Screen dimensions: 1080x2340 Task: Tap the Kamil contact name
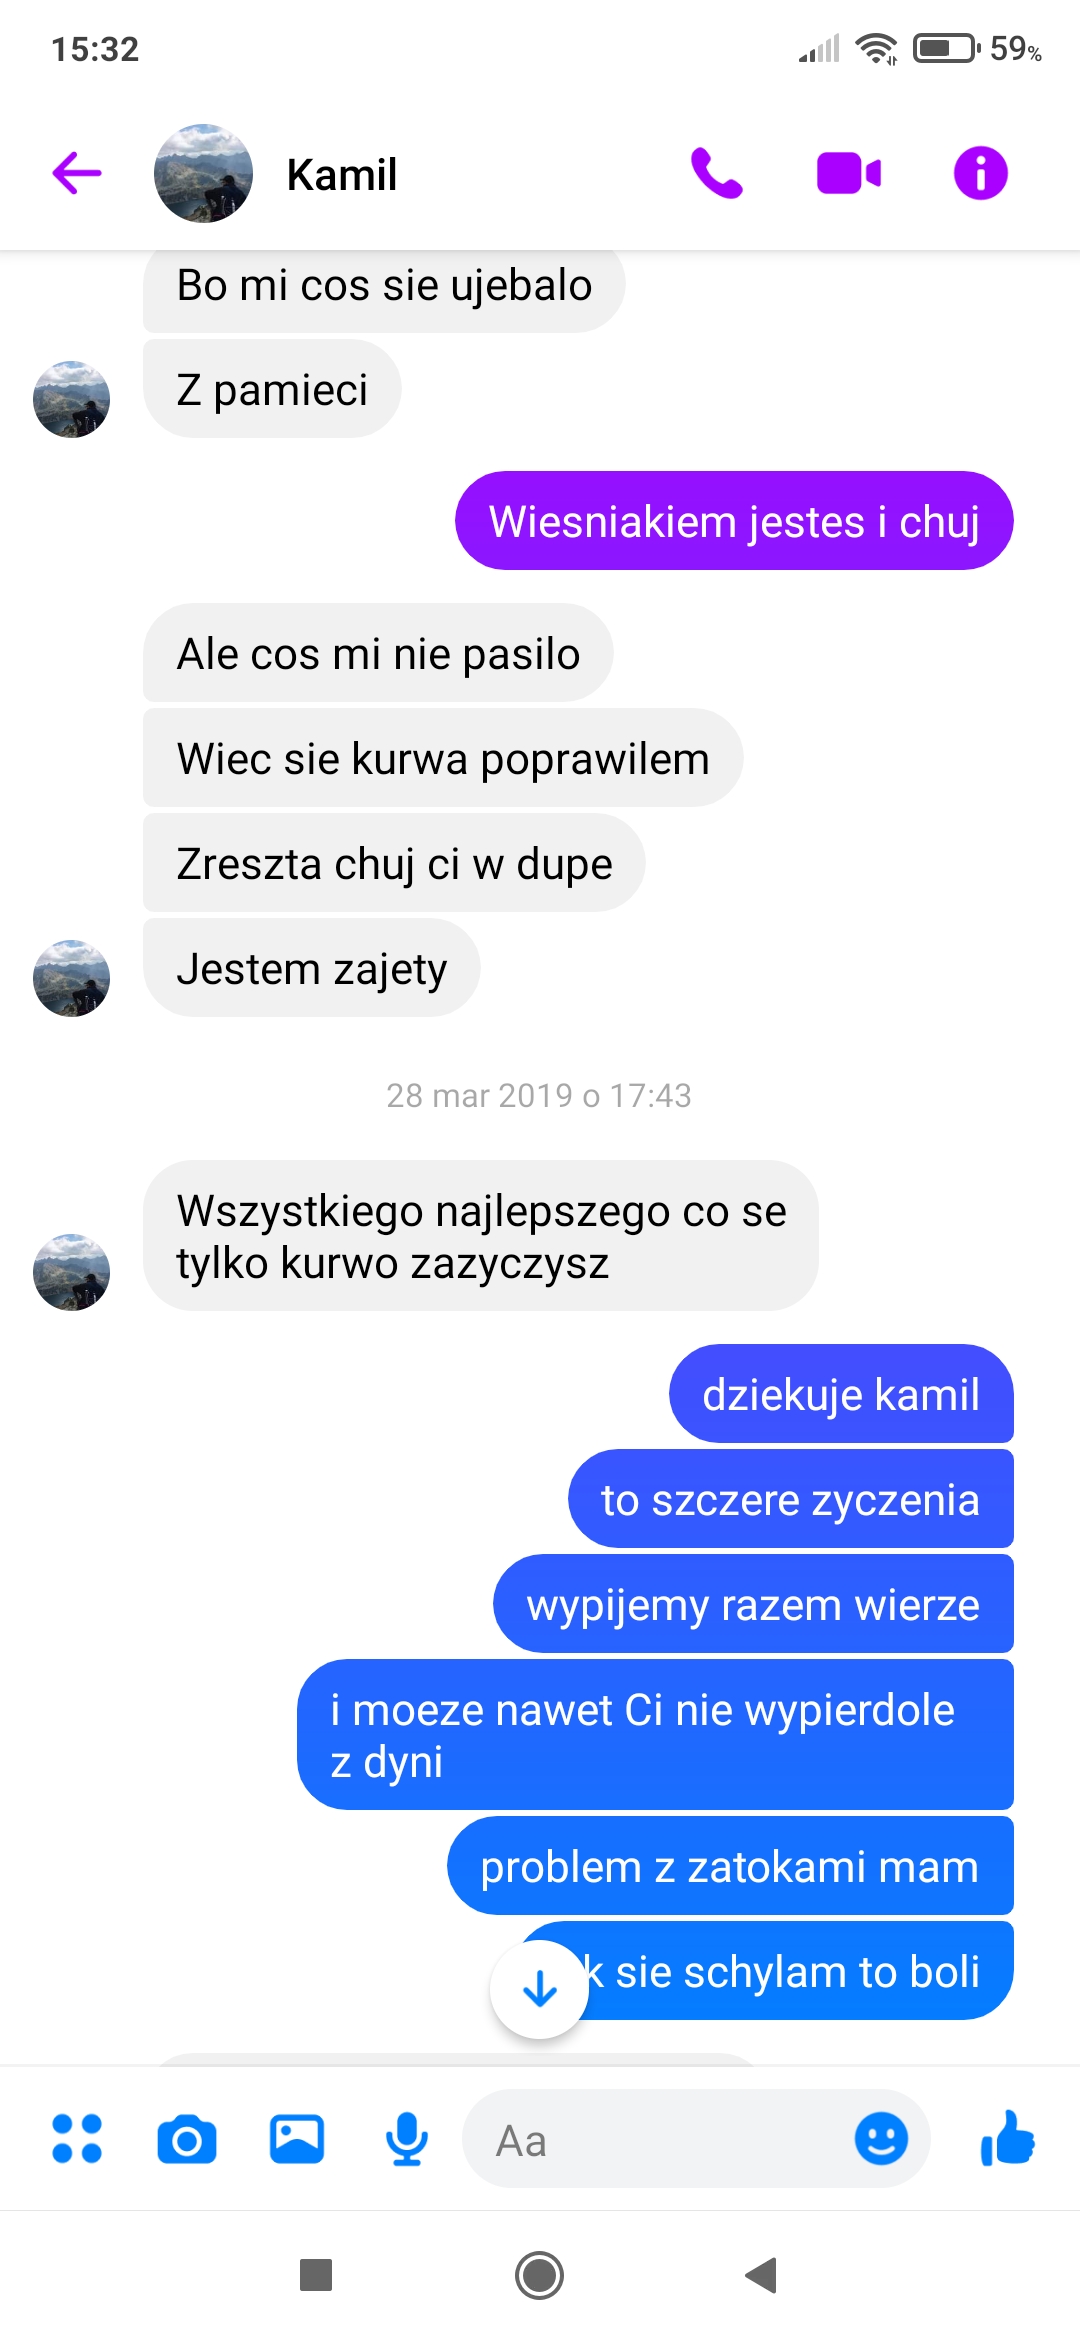pyautogui.click(x=342, y=174)
